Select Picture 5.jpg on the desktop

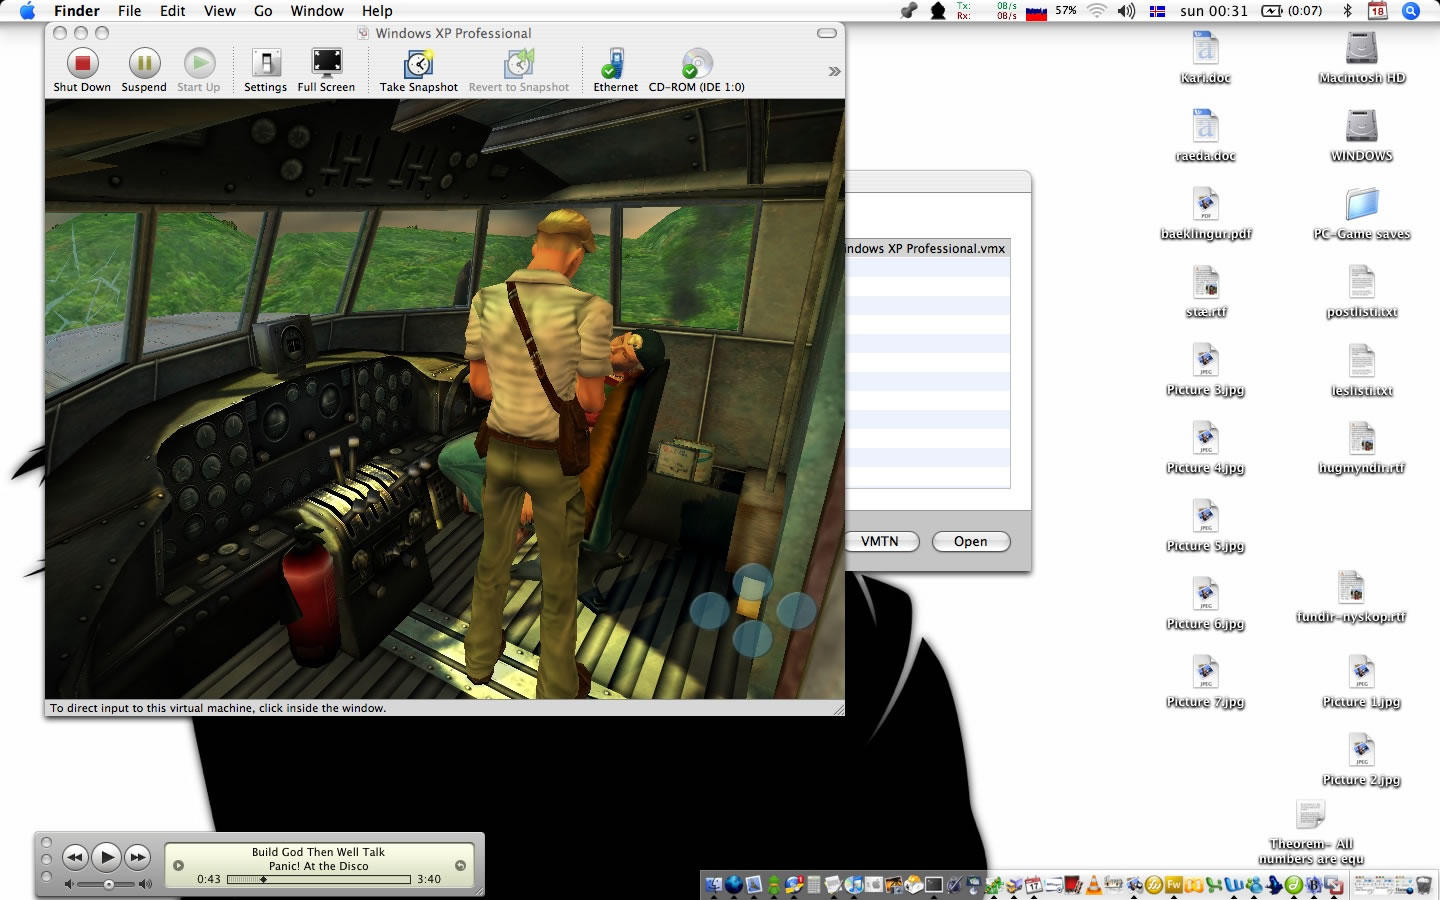[x=1205, y=525]
